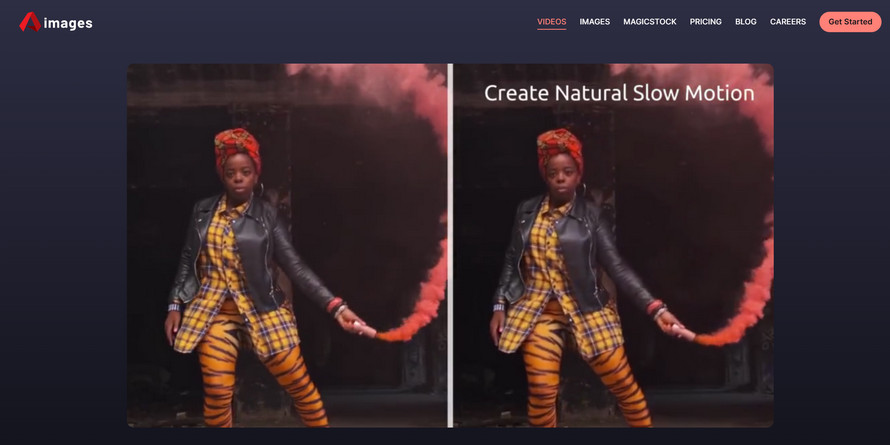Image resolution: width=890 pixels, height=445 pixels.
Task: Go to the IMAGES page
Action: click(x=595, y=22)
